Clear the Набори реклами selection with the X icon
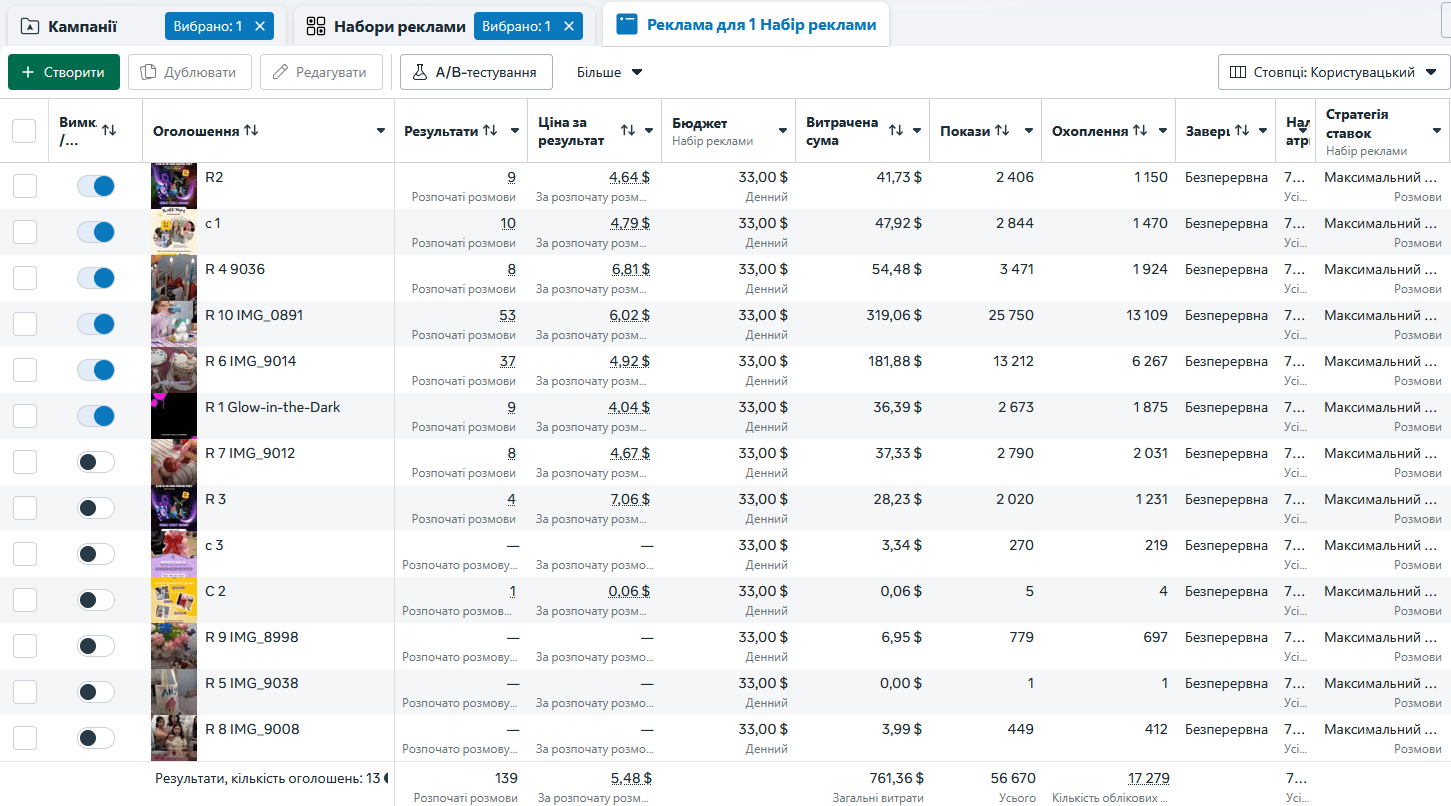Viewport: 1451px width, 806px height. pyautogui.click(x=569, y=26)
